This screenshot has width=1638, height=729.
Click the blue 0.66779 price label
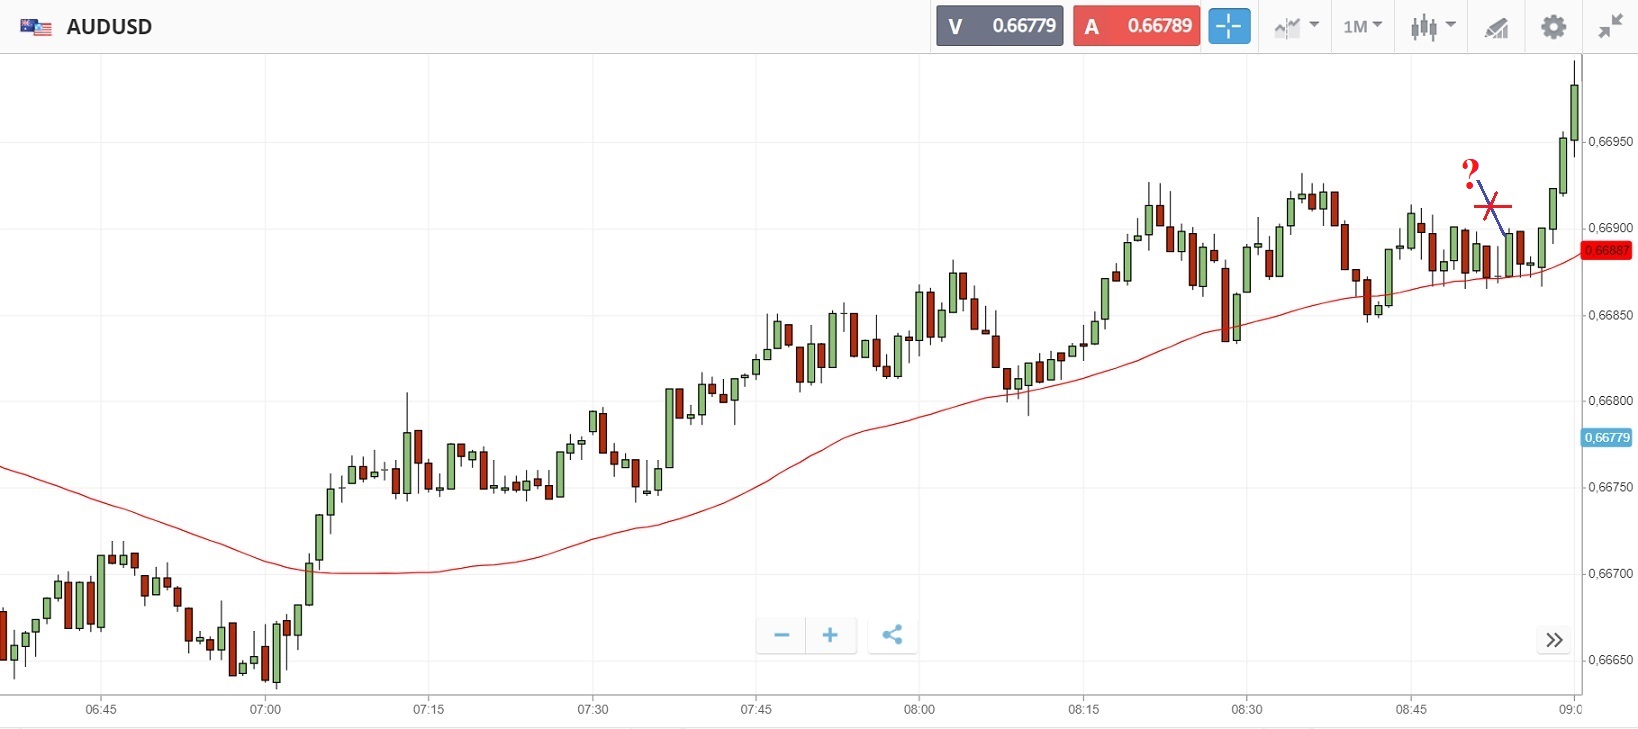click(x=1606, y=438)
